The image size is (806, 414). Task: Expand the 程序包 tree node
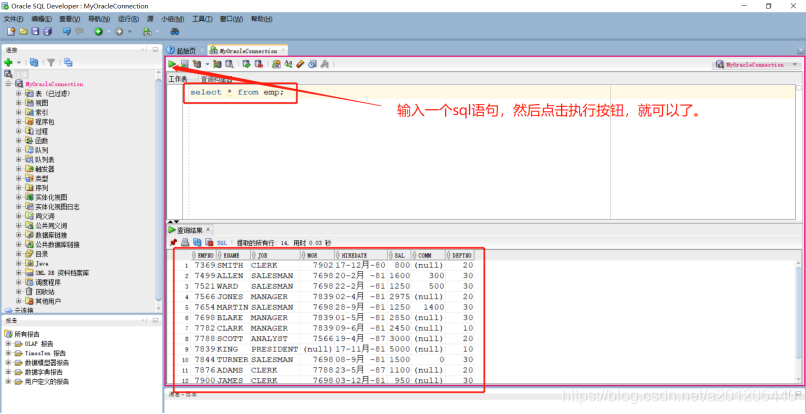tap(19, 121)
